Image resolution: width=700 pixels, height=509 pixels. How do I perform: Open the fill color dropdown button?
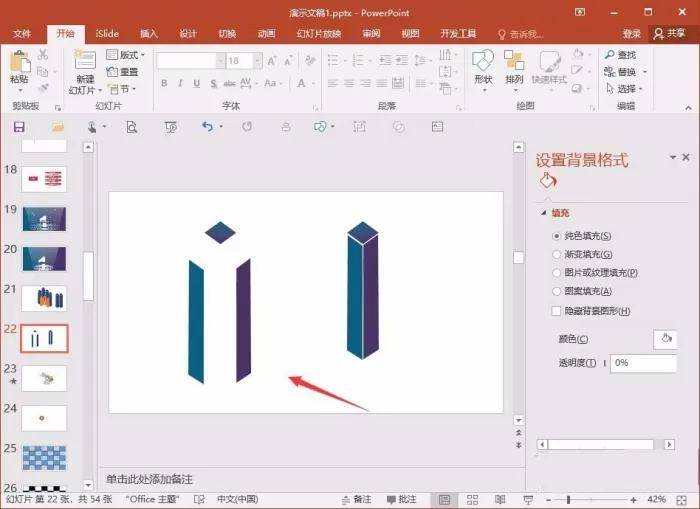coord(665,339)
